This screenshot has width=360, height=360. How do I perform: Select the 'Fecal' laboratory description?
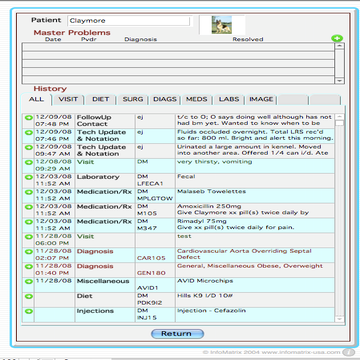tap(186, 177)
